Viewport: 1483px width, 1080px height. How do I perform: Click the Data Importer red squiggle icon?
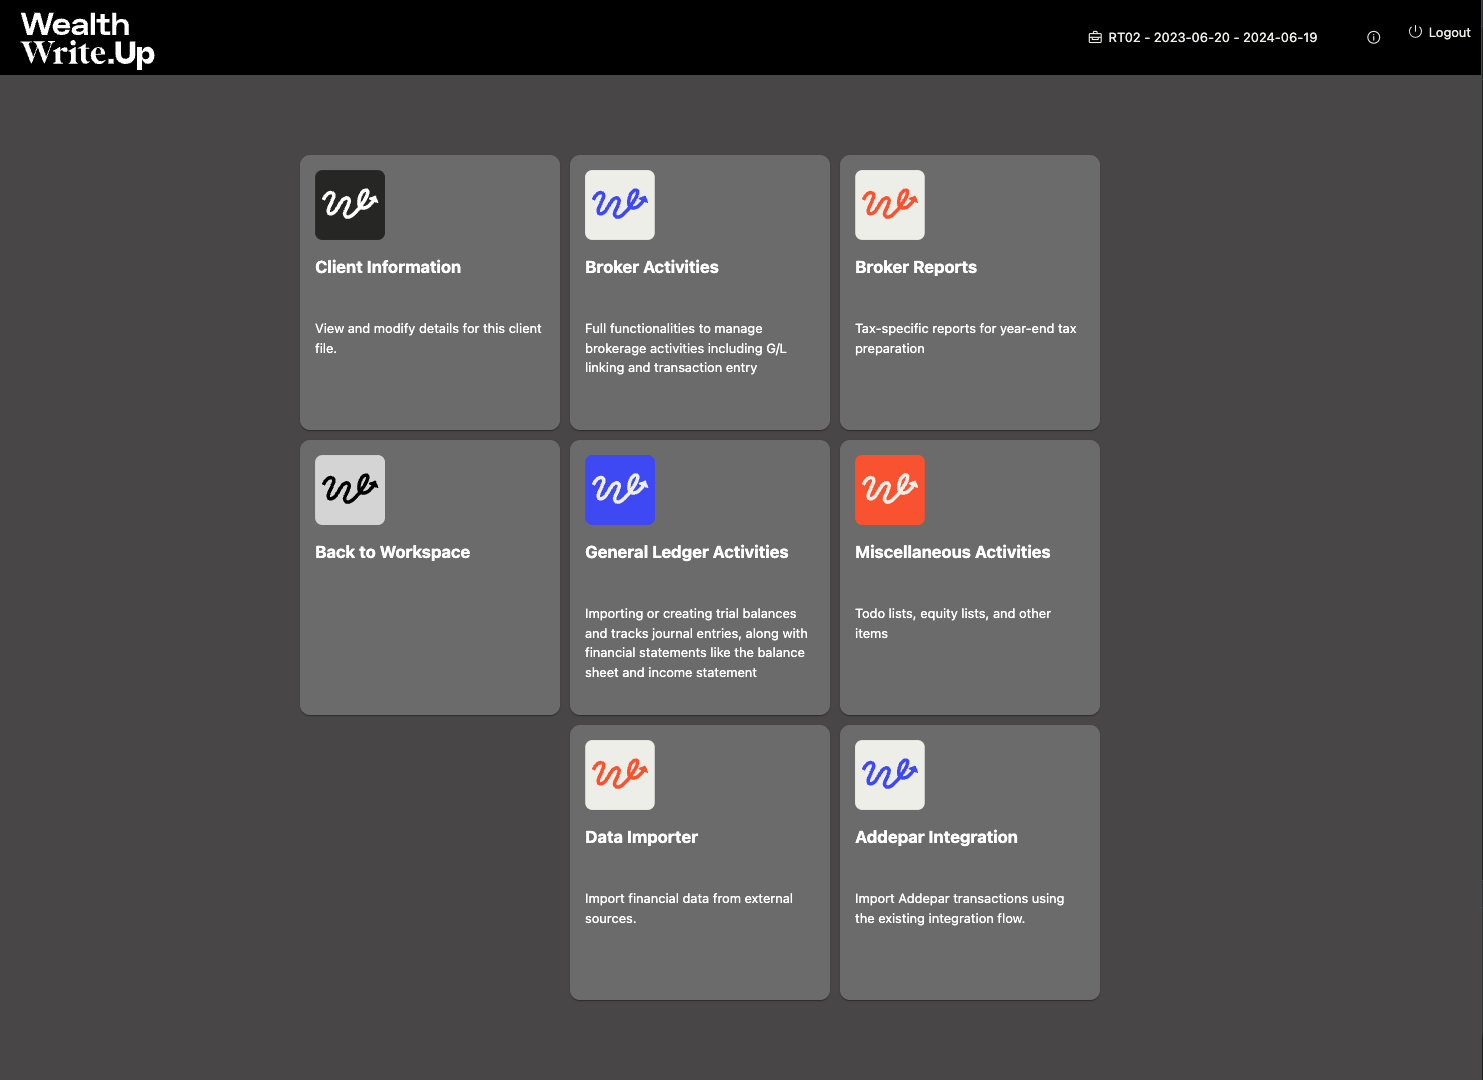click(x=620, y=775)
